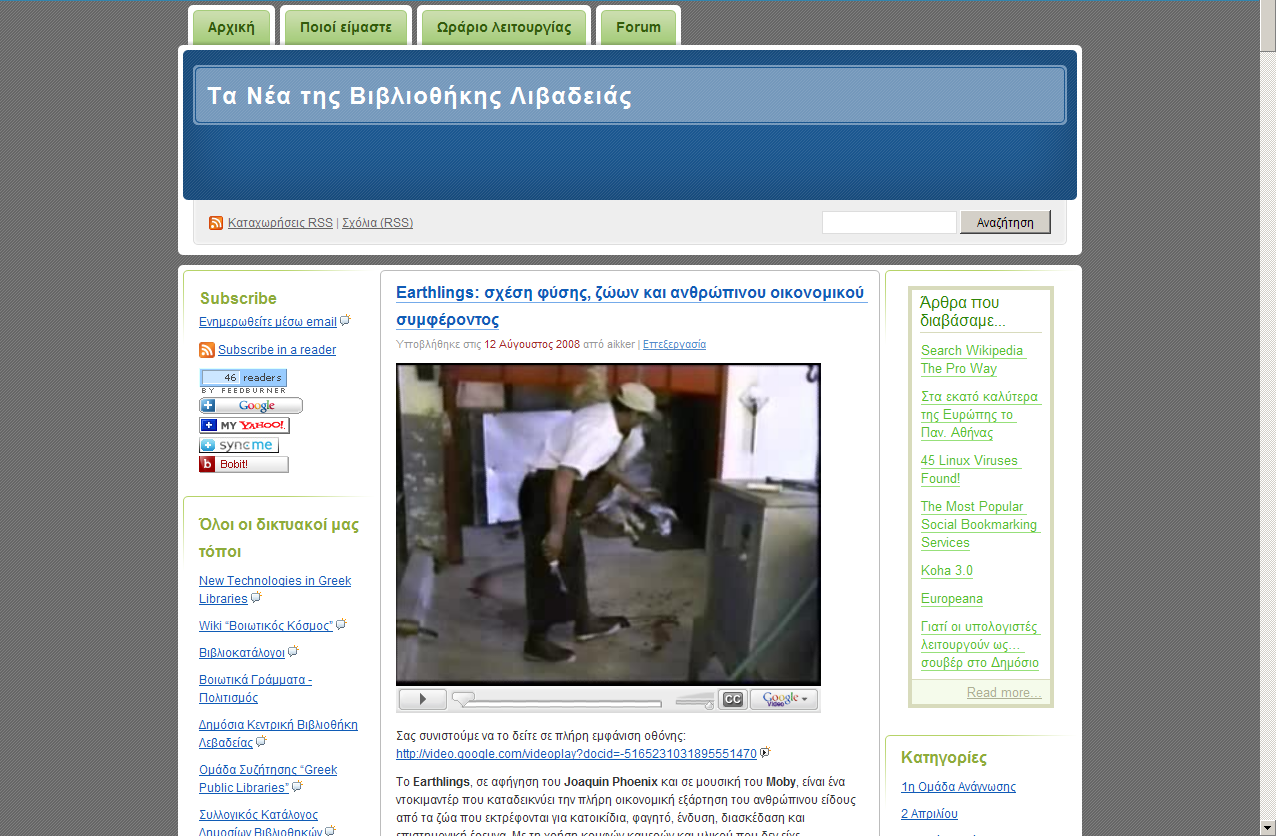
Task: Click the syncme subscribe badge
Action: click(x=239, y=445)
